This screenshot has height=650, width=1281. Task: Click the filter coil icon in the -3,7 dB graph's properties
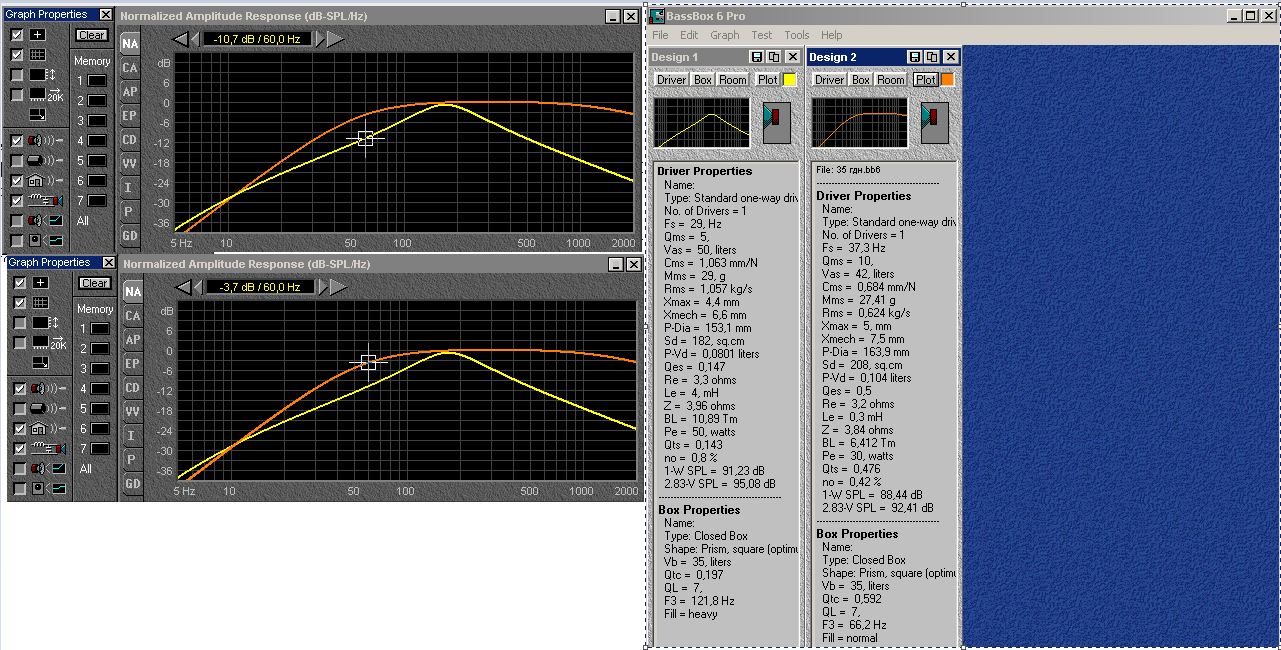(47, 449)
